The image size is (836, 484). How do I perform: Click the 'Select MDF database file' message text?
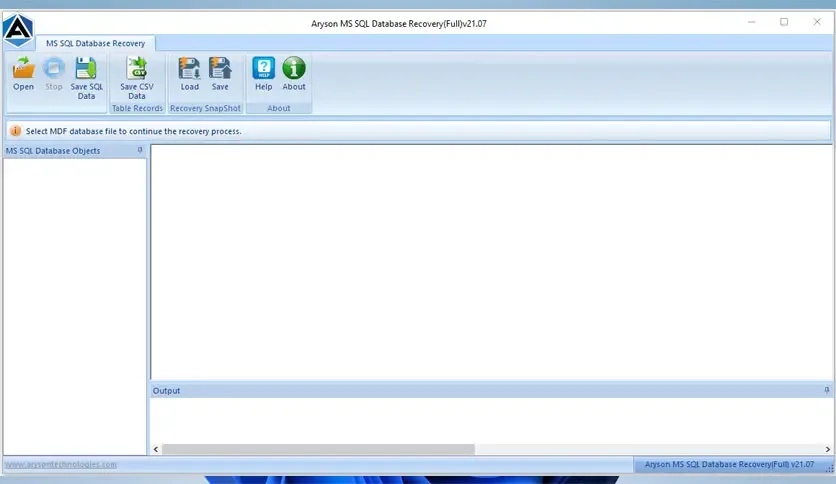click(133, 131)
